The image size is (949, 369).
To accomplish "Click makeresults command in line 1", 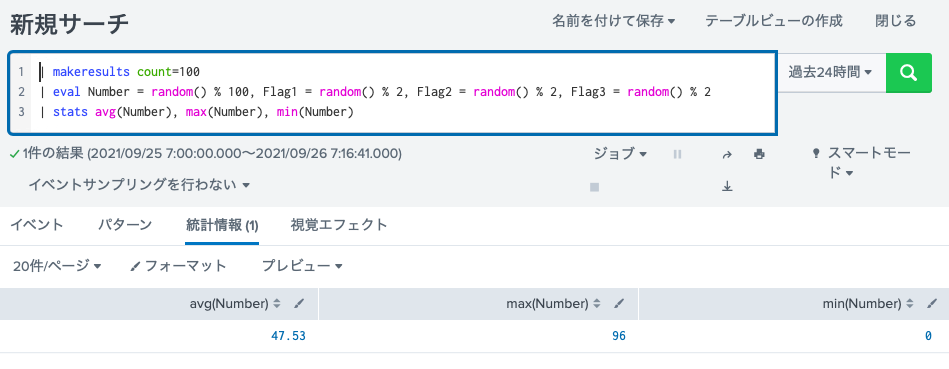I will [x=91, y=72].
